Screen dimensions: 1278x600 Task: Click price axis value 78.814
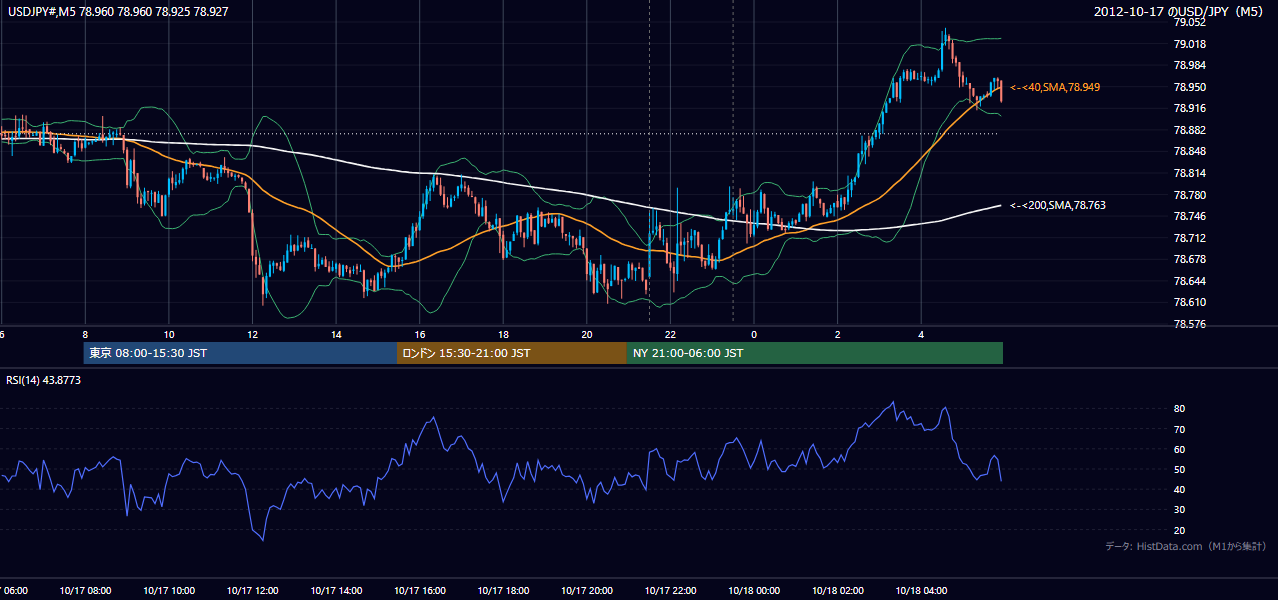click(x=1189, y=173)
